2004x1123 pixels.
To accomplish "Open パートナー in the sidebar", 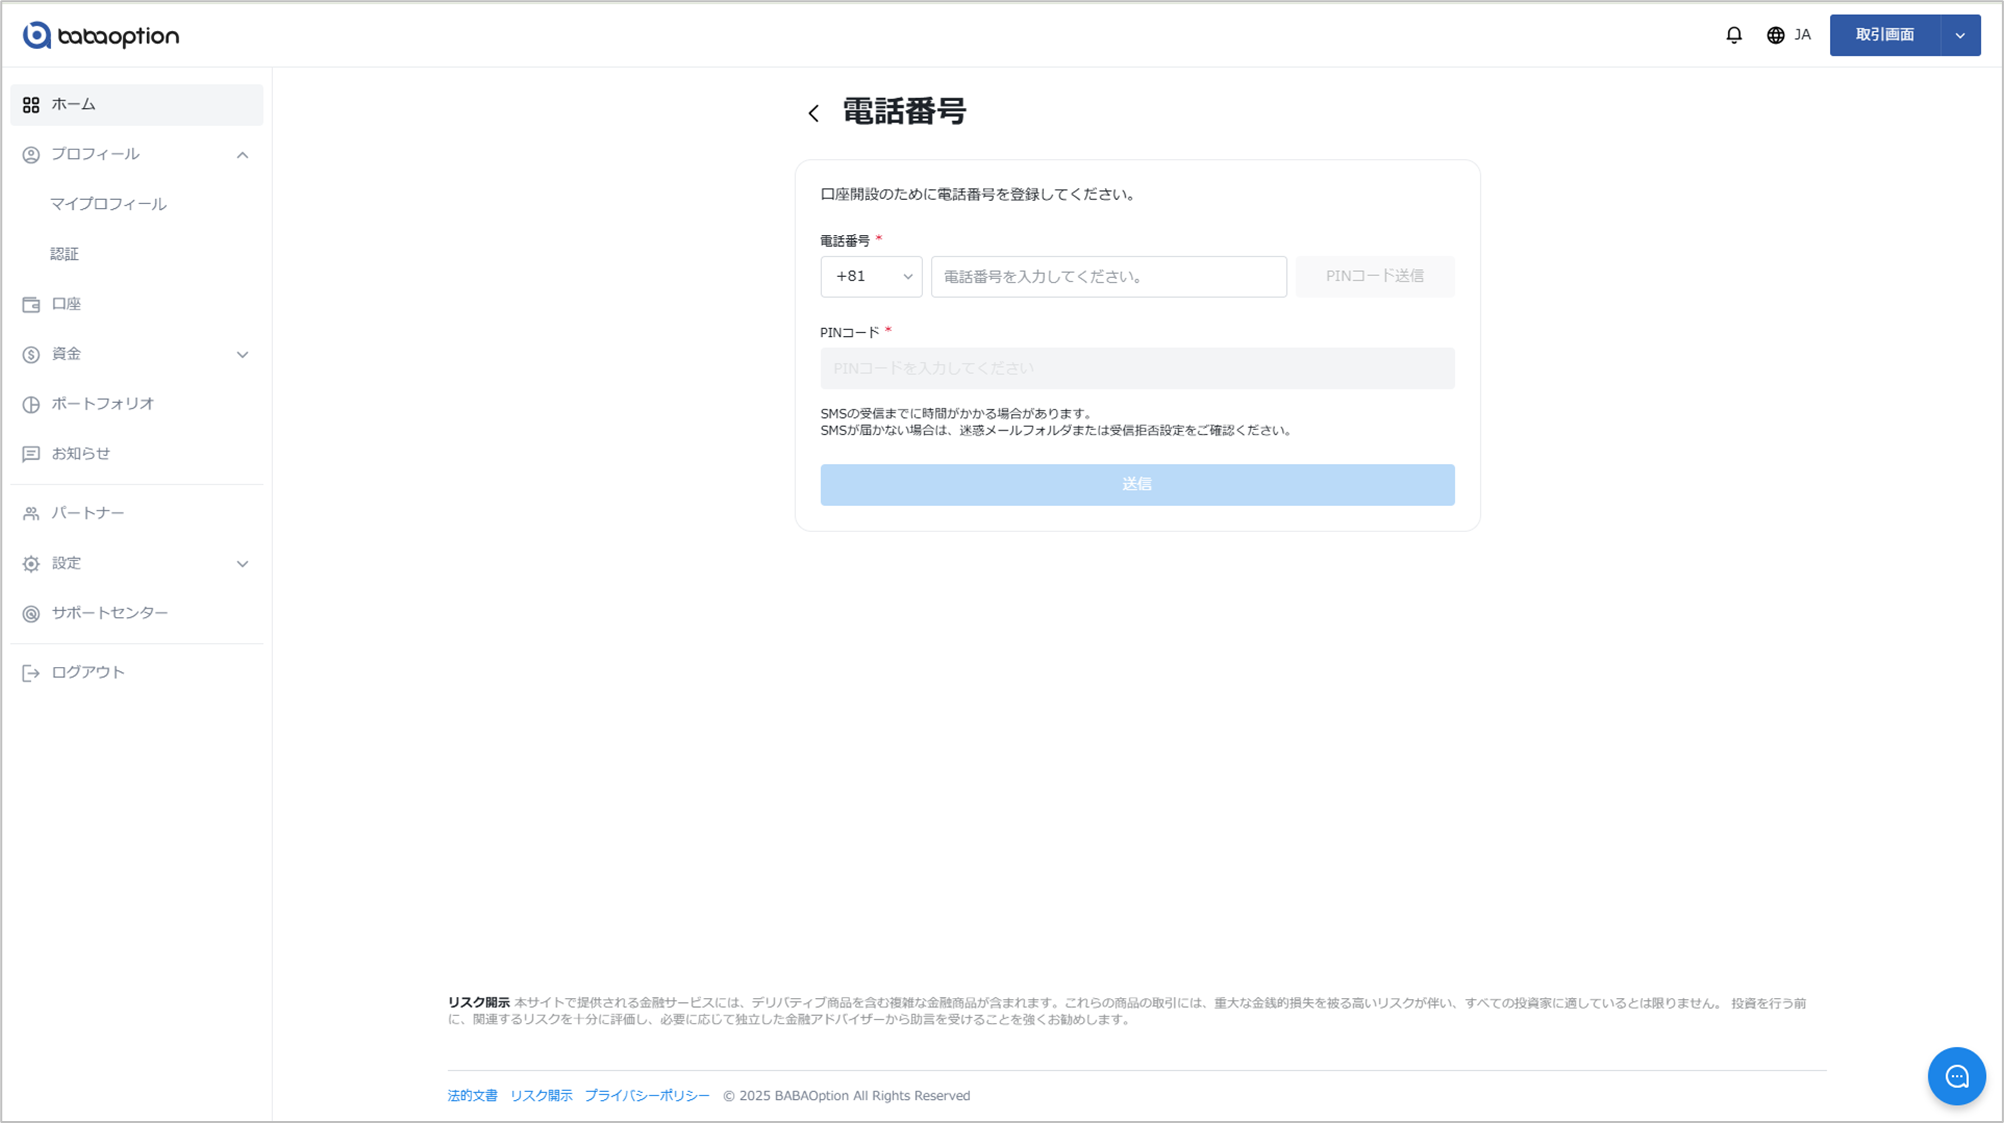I will coord(87,513).
